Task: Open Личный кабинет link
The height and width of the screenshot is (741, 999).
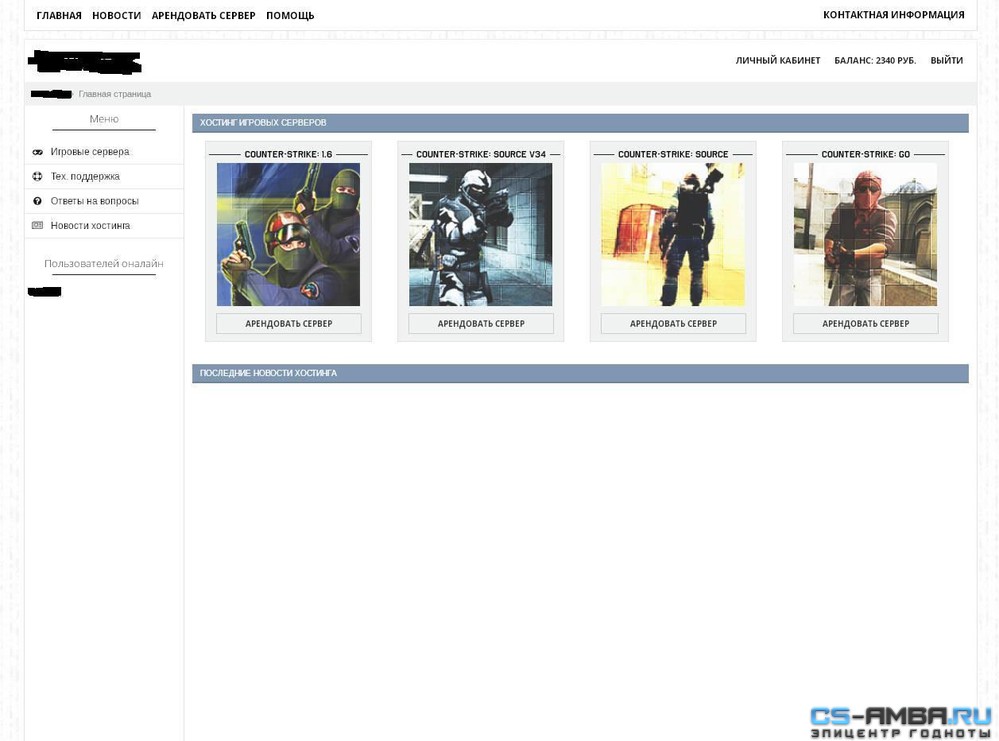Action: point(778,61)
